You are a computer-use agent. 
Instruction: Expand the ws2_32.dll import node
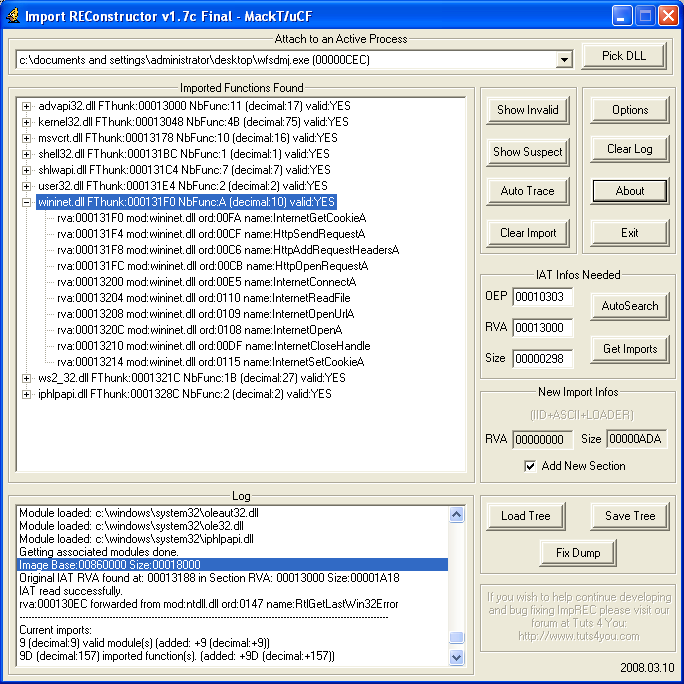click(26, 378)
